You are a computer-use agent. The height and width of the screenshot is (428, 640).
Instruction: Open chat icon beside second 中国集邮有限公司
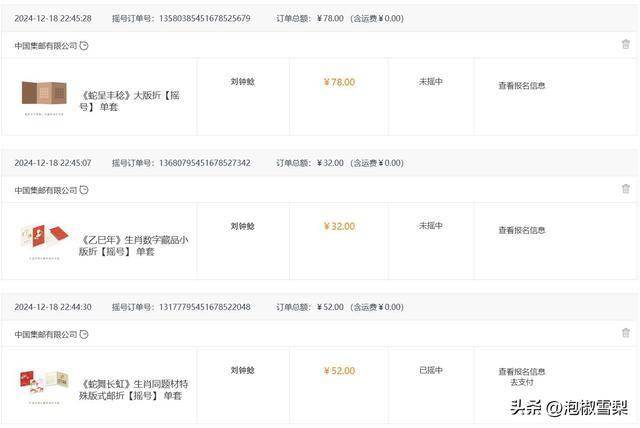84,190
